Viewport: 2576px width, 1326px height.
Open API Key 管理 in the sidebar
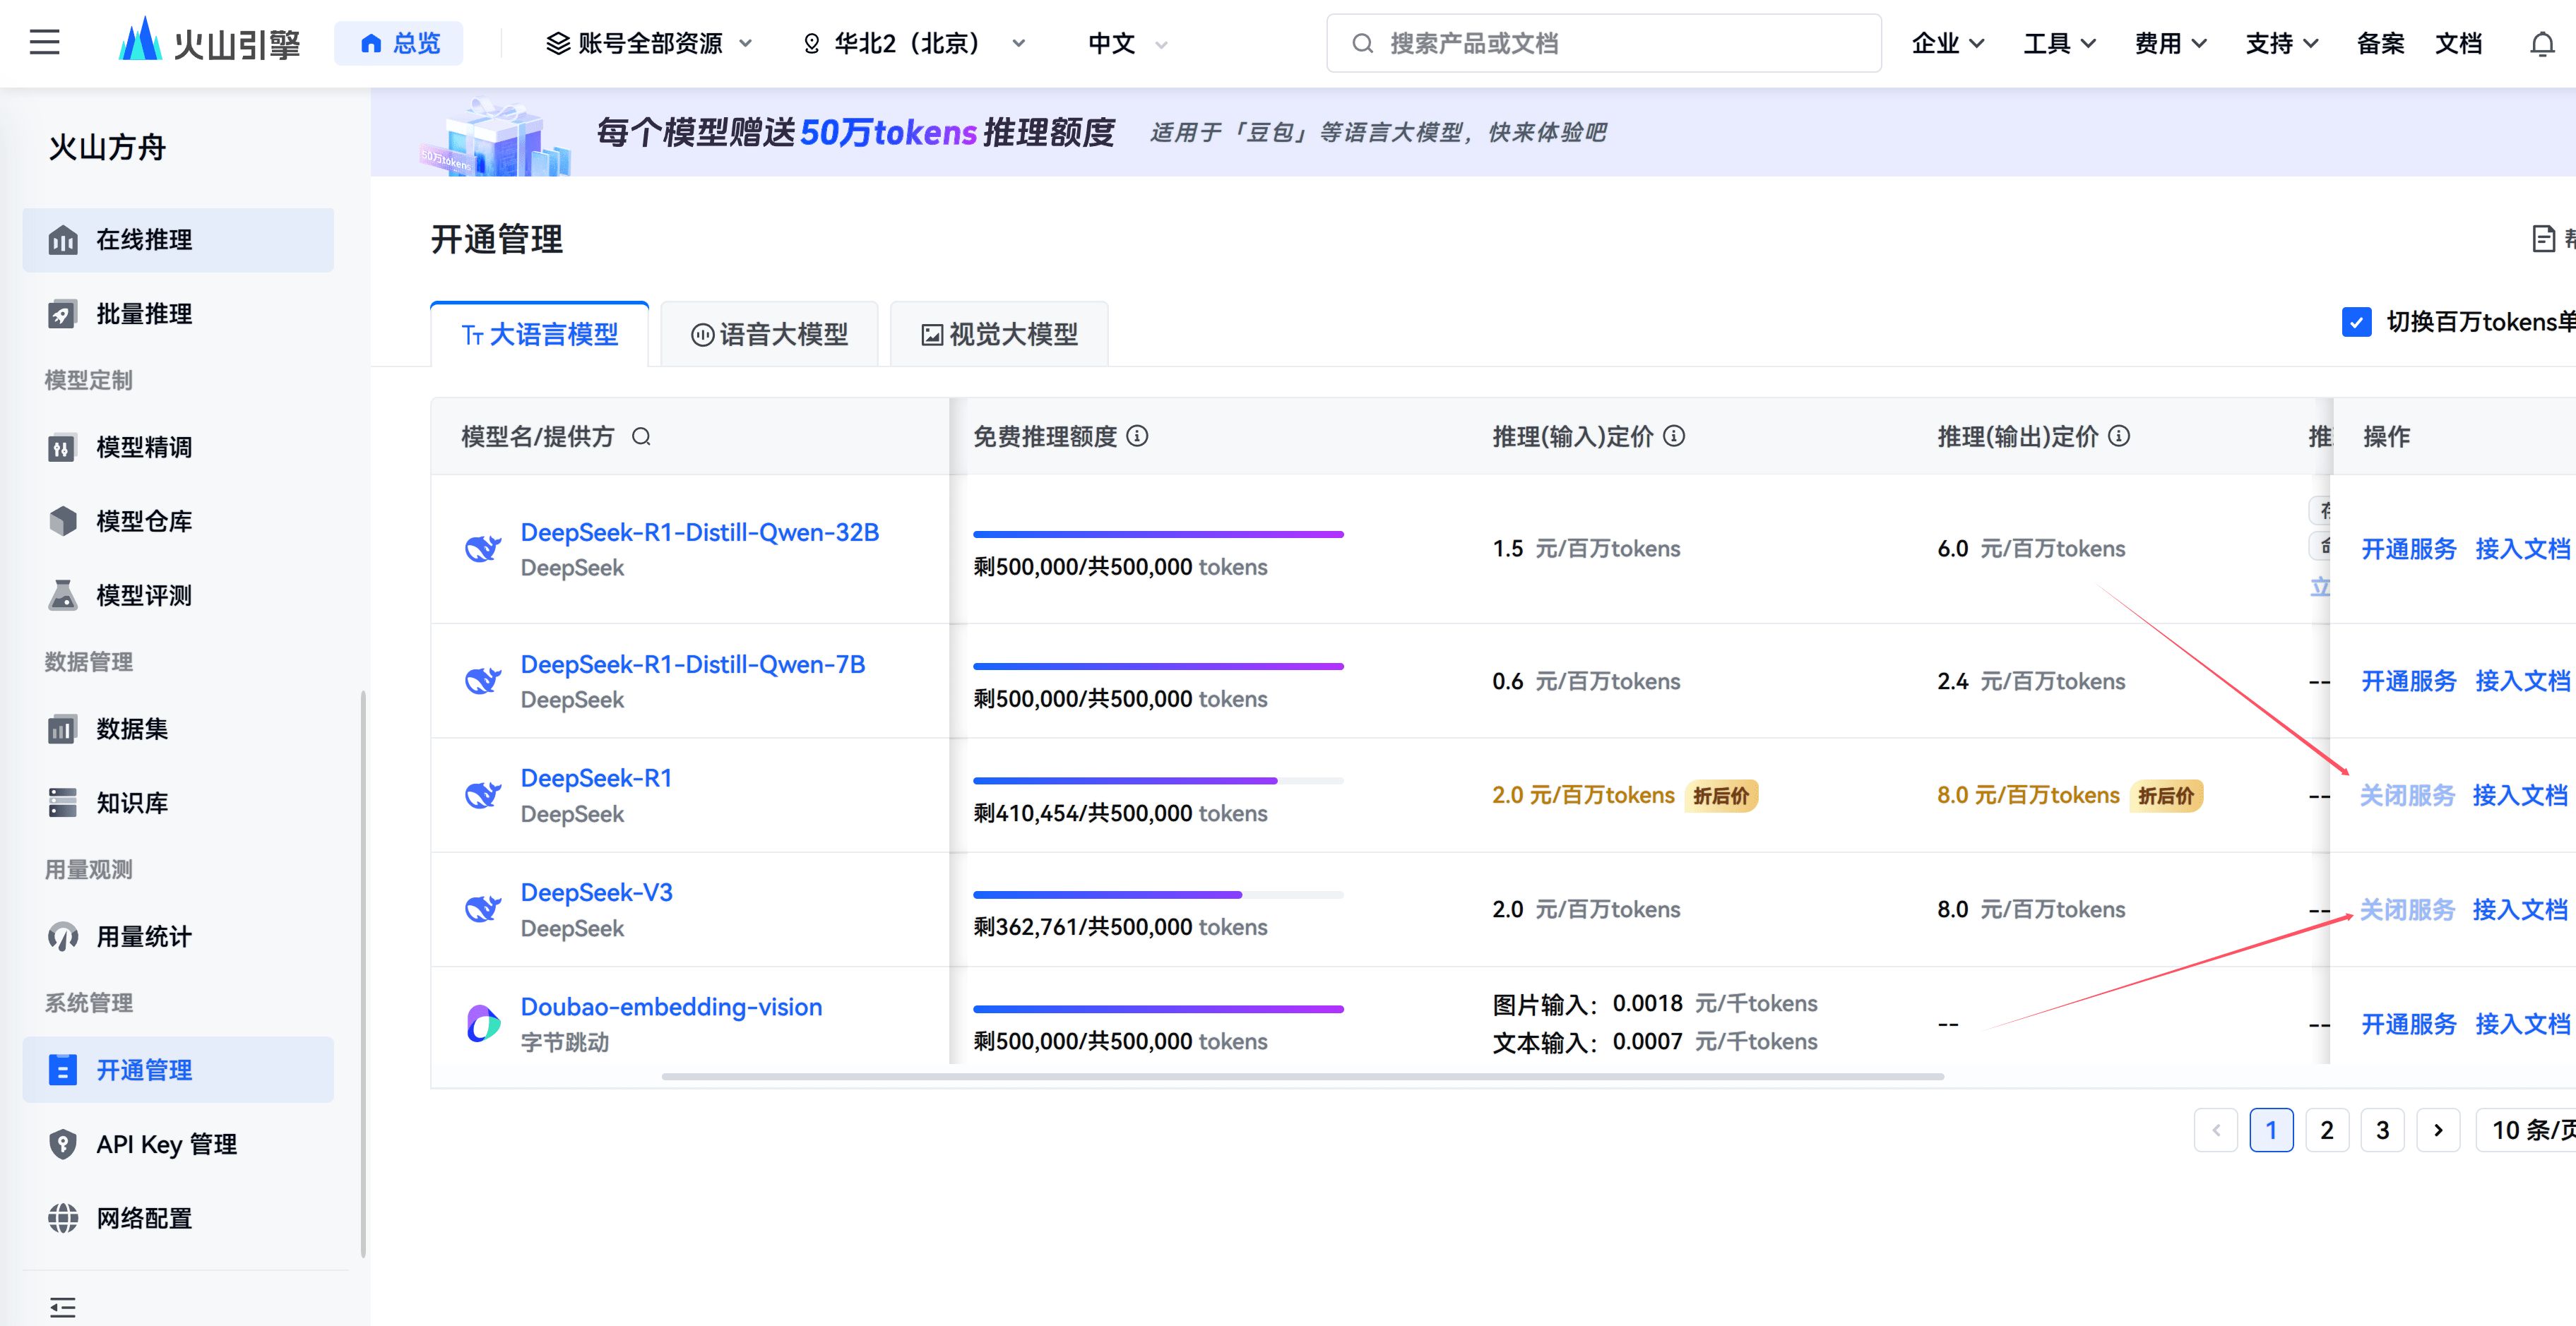[x=178, y=1144]
